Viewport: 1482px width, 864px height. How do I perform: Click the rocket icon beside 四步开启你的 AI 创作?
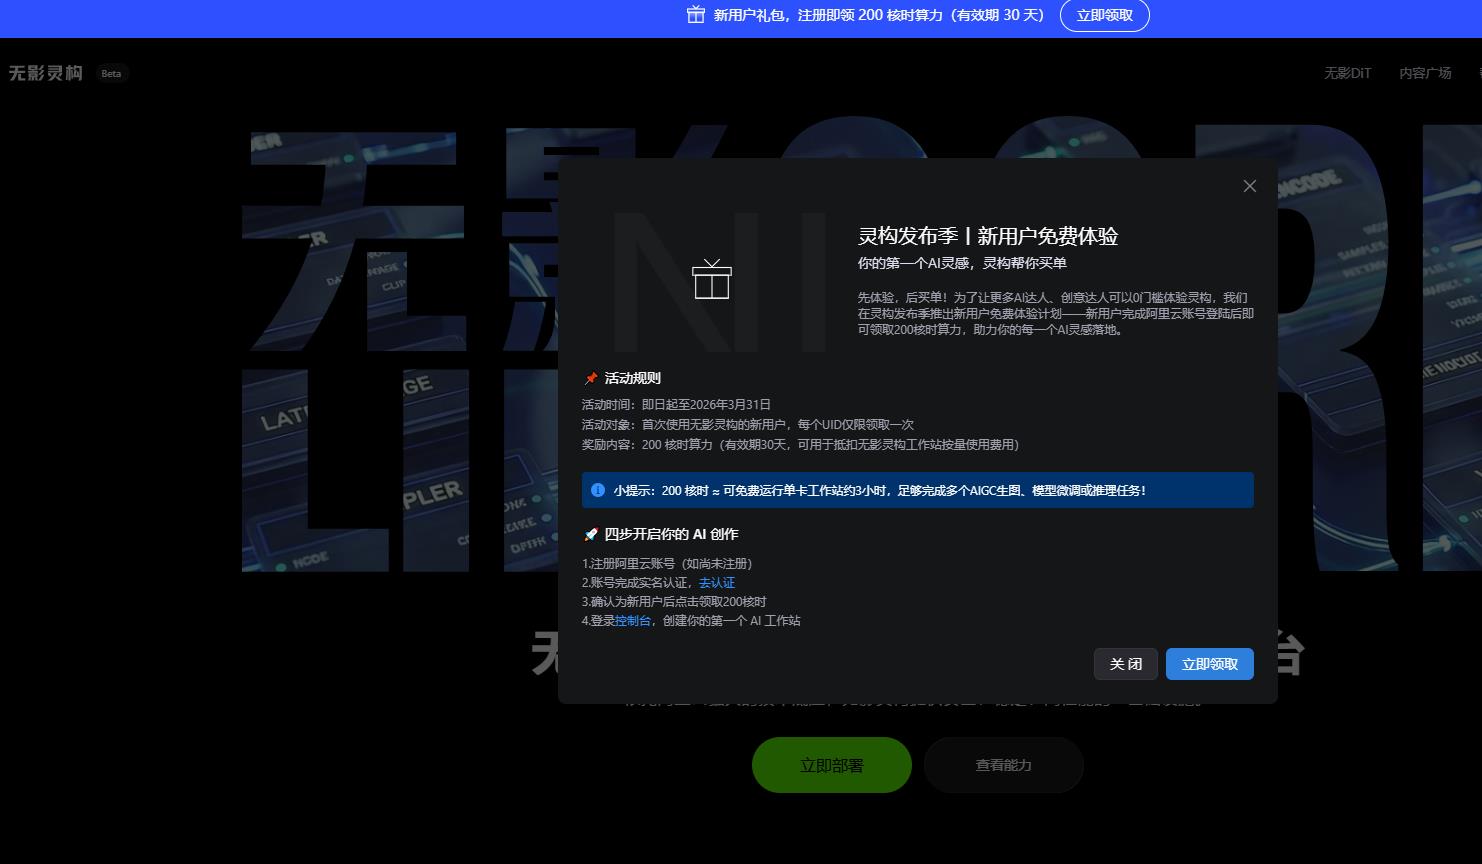(x=590, y=534)
